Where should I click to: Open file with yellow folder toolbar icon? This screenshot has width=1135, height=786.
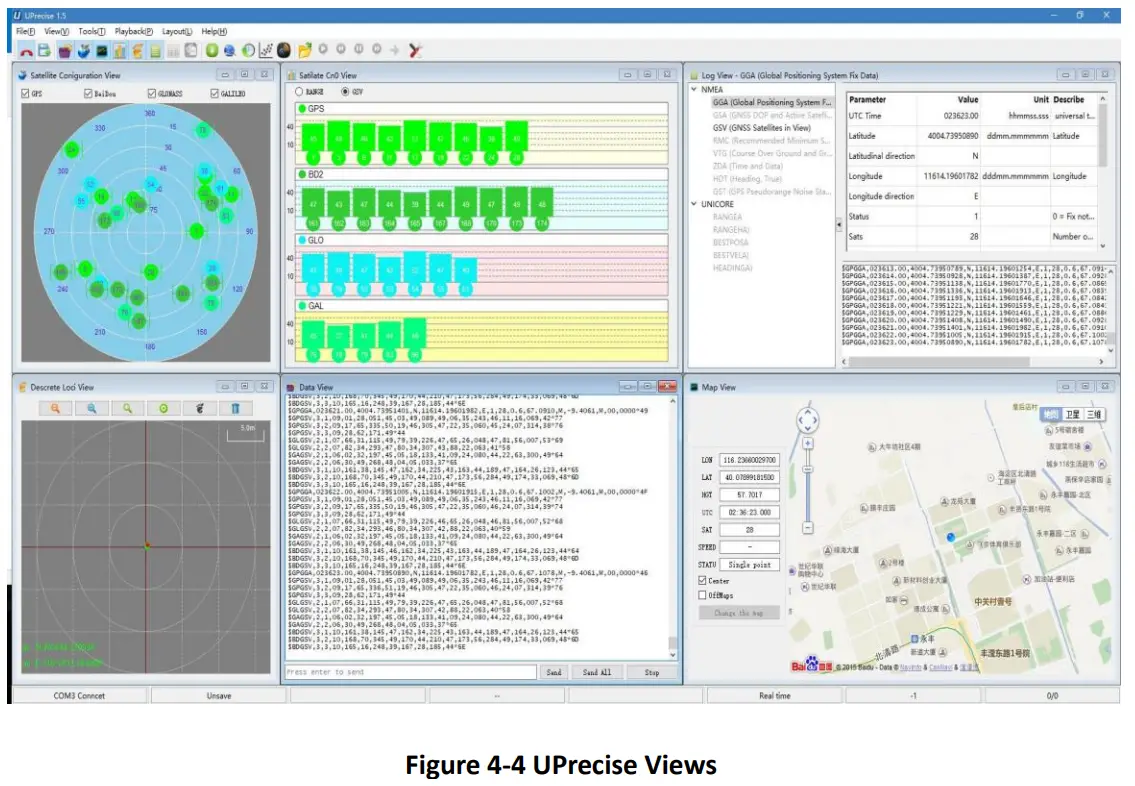tap(305, 50)
